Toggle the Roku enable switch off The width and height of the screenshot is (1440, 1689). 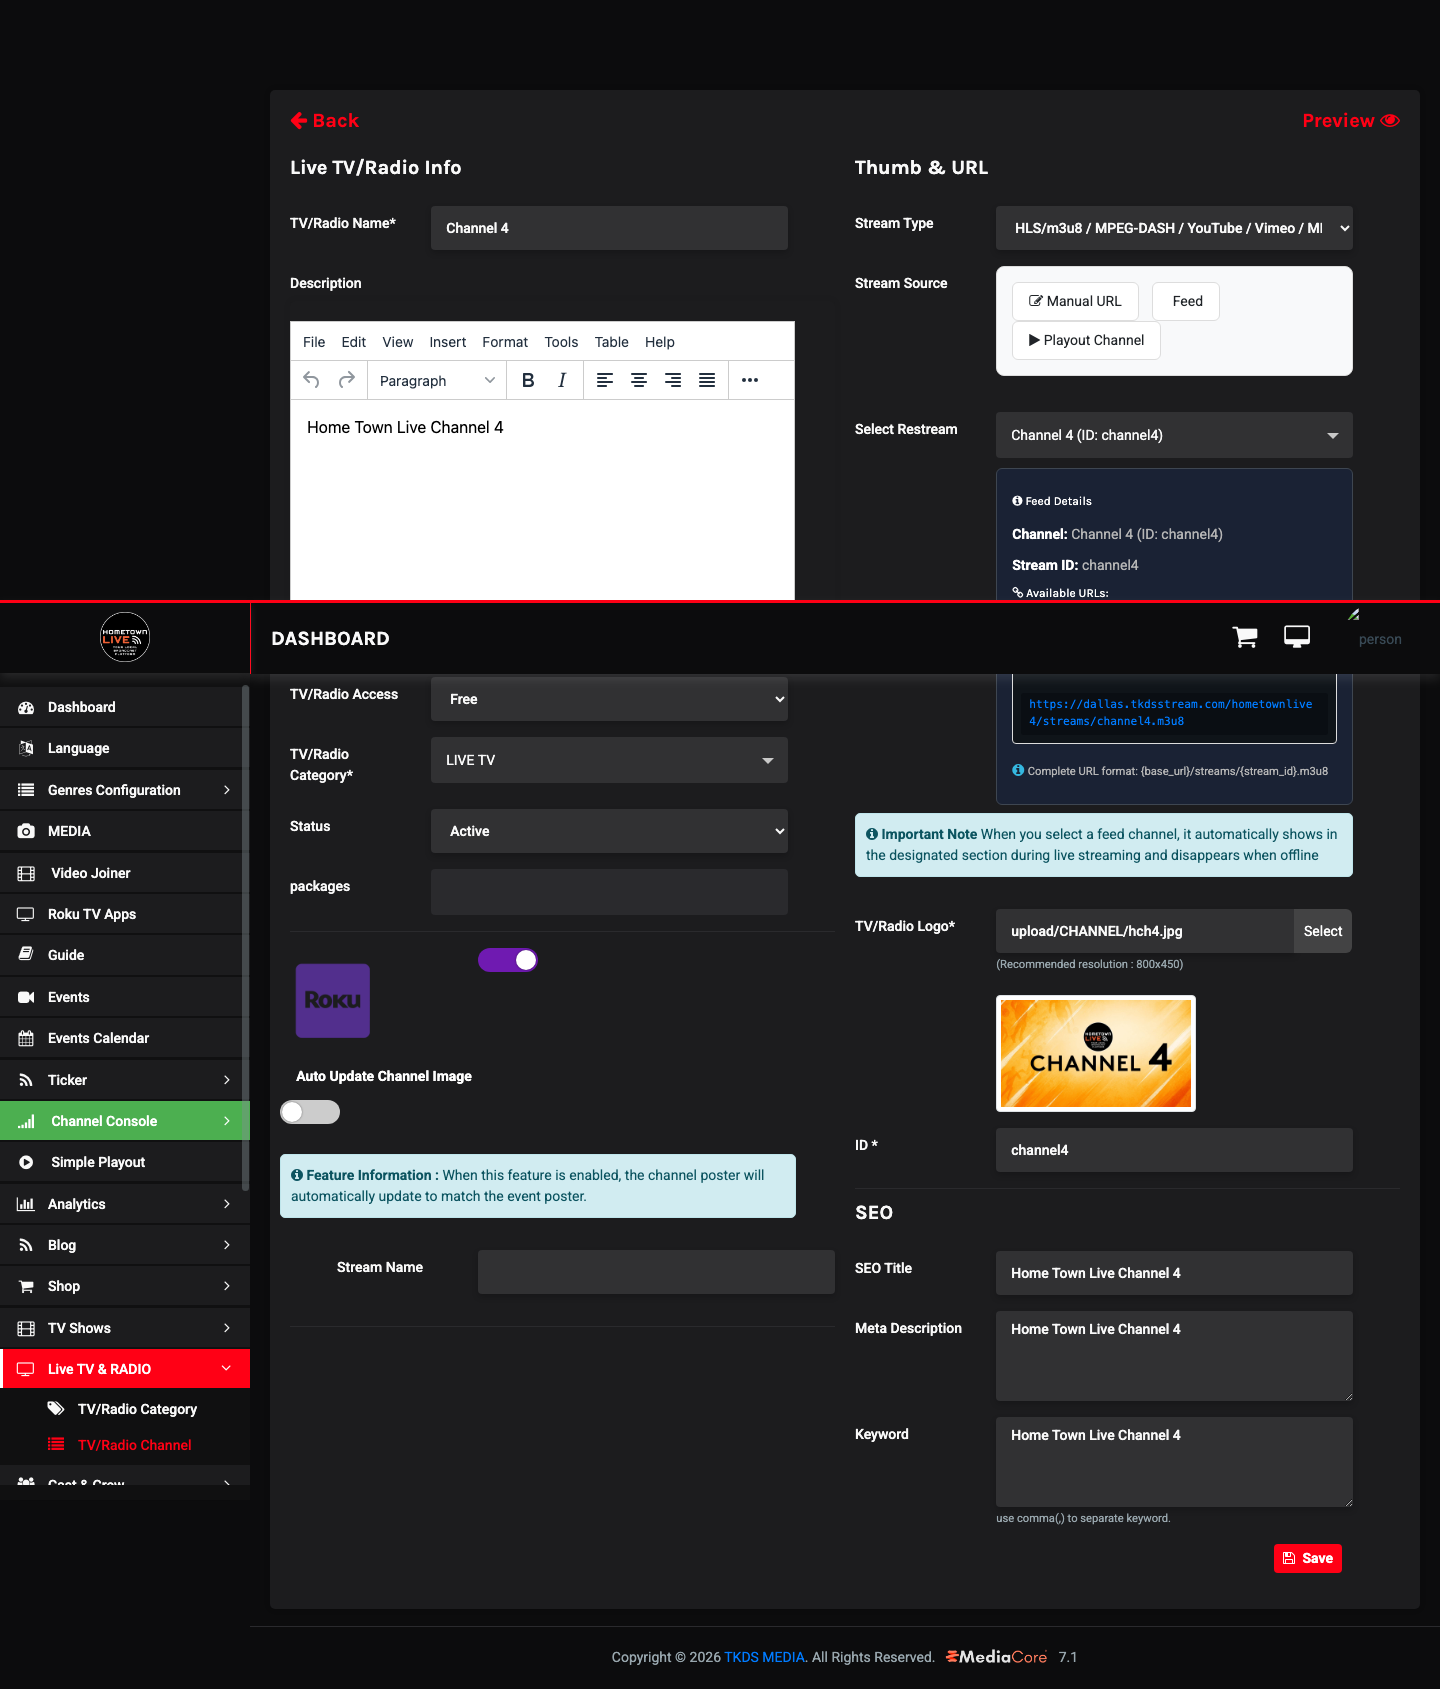tap(508, 960)
